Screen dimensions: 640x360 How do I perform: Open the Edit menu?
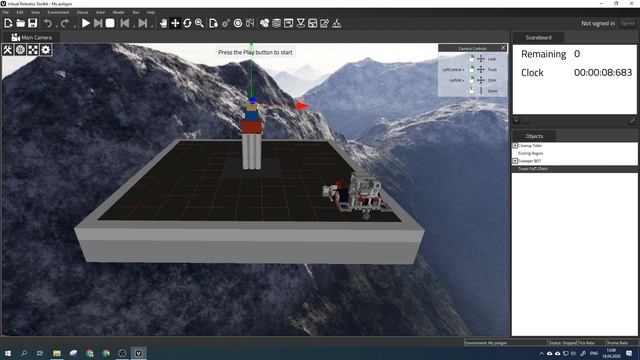pyautogui.click(x=20, y=12)
